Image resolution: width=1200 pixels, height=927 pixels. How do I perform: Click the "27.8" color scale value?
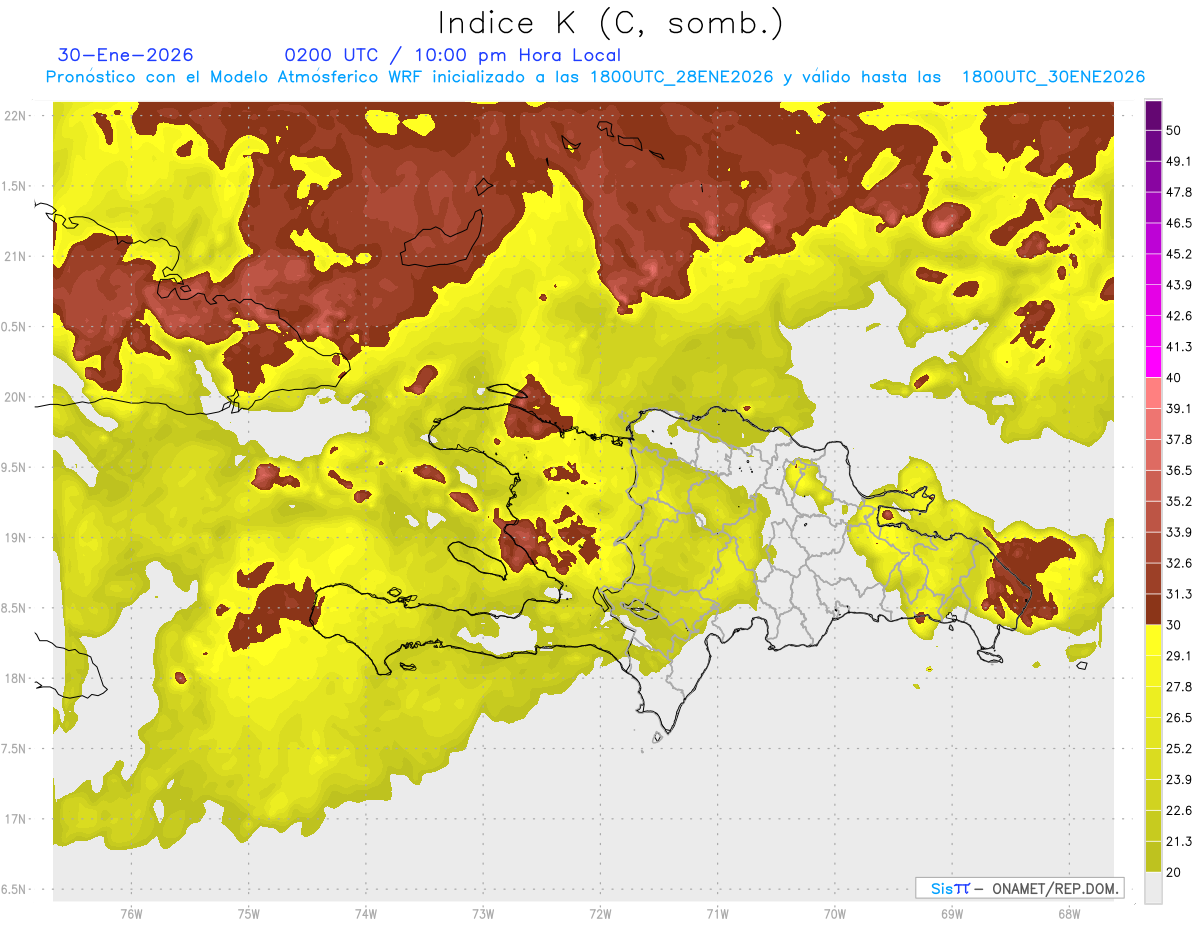point(1179,687)
